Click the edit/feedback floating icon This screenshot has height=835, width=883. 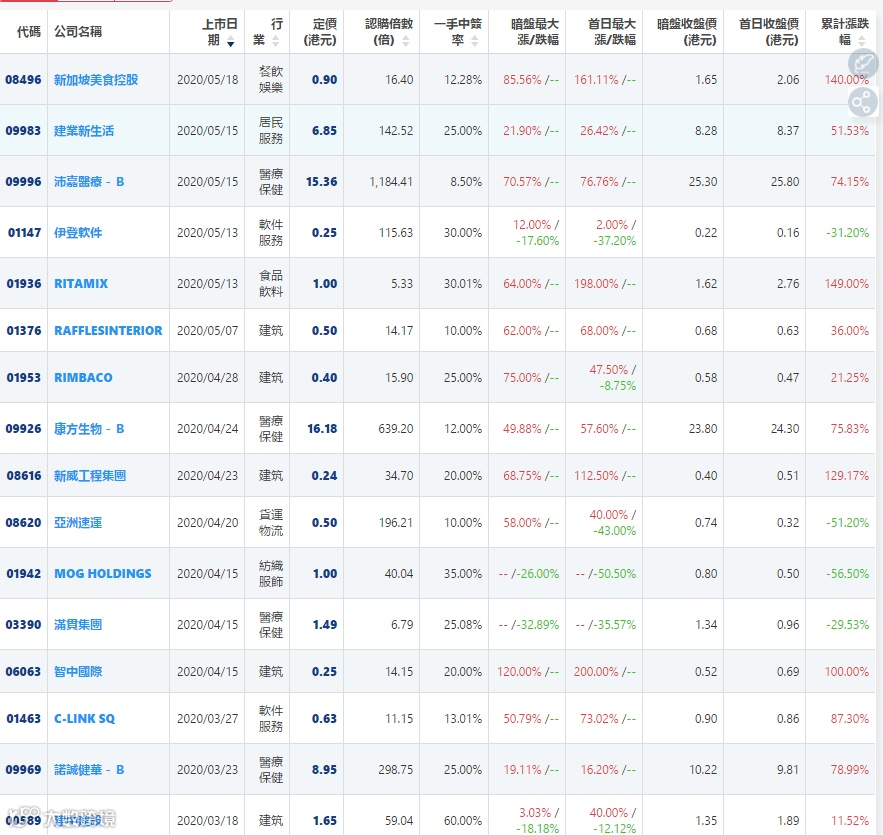coord(863,63)
